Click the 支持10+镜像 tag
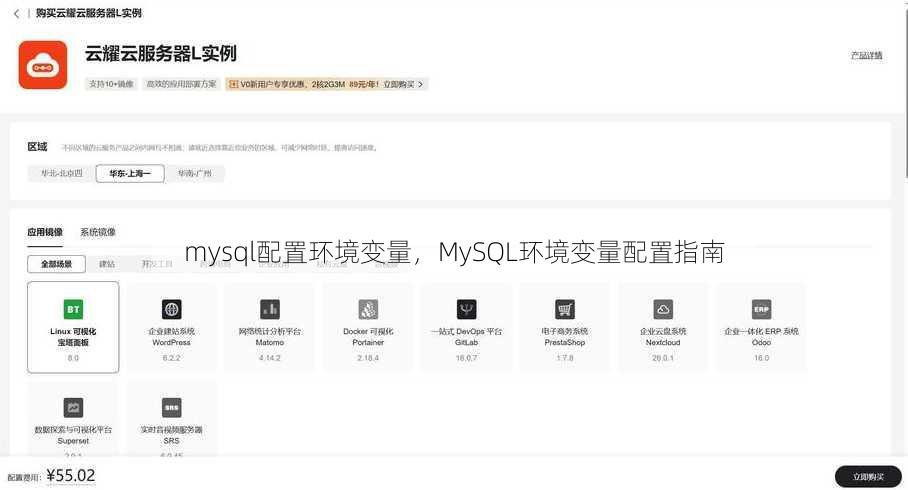This screenshot has width=908, height=490. tap(111, 85)
